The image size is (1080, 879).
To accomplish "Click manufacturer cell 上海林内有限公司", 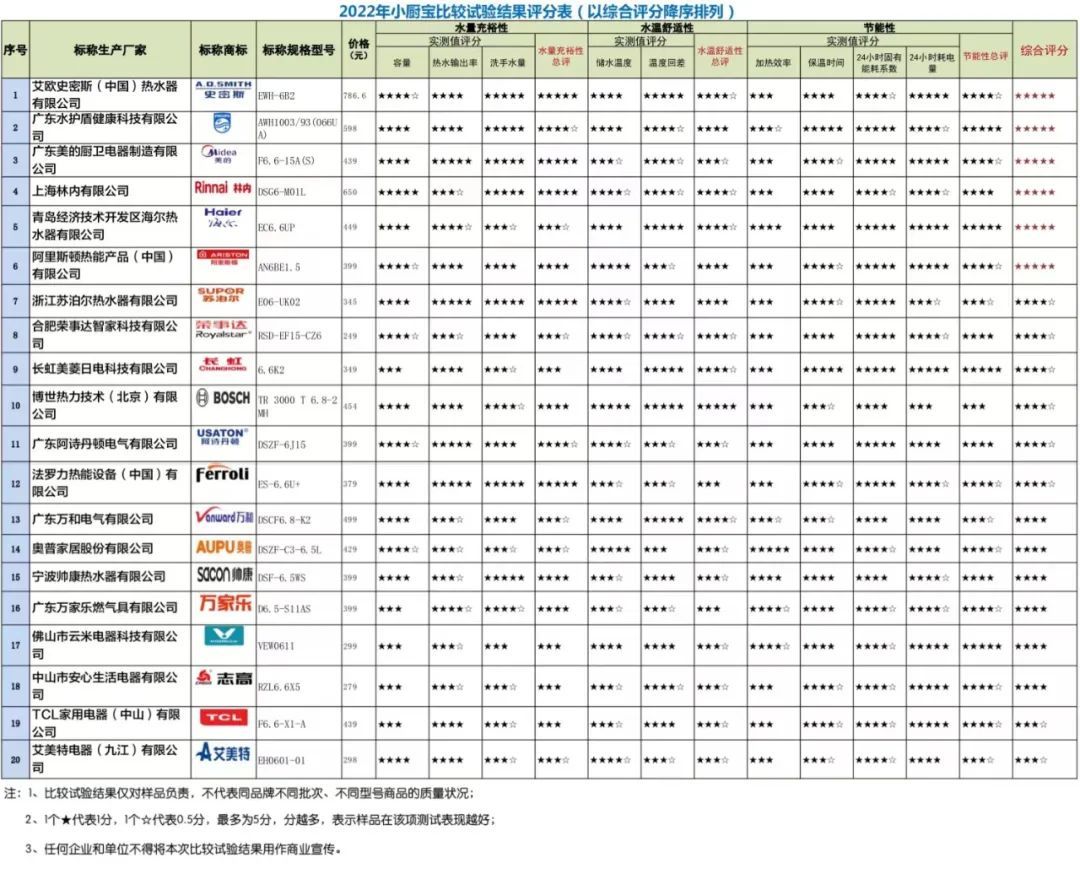I will click(81, 191).
